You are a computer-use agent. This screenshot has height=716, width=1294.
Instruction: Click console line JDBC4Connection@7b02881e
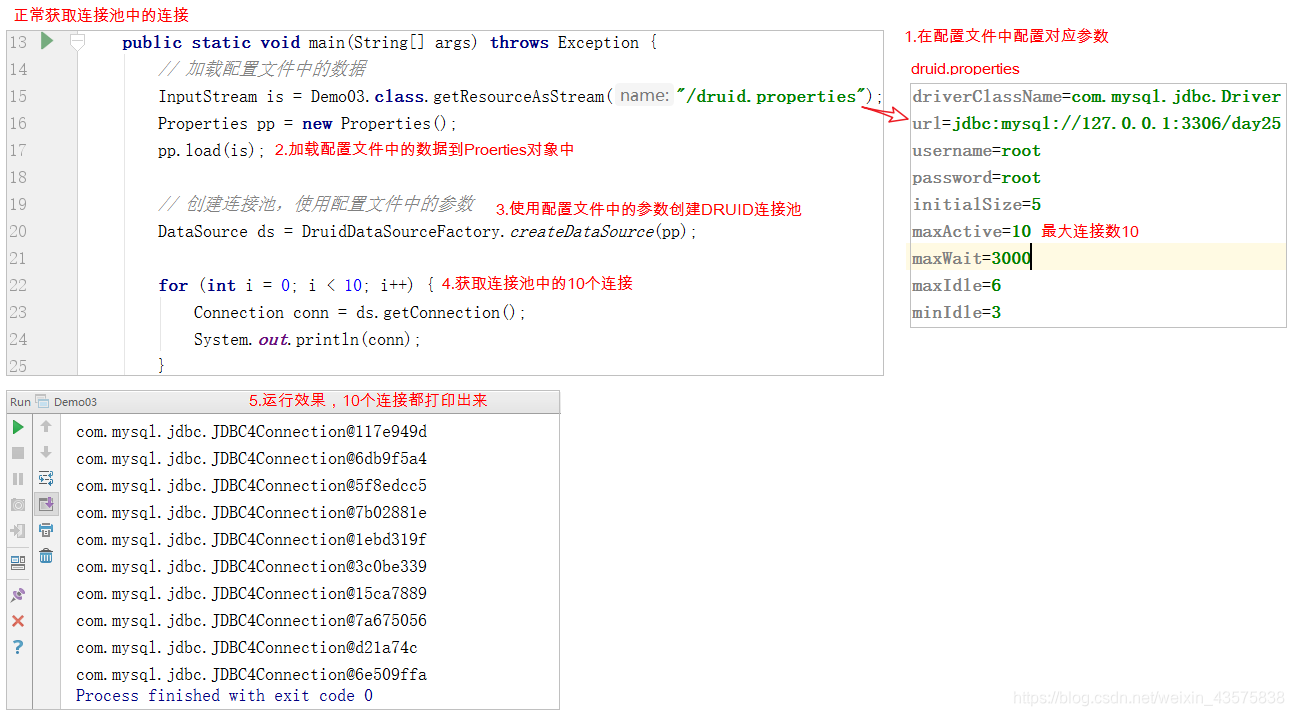tap(251, 512)
